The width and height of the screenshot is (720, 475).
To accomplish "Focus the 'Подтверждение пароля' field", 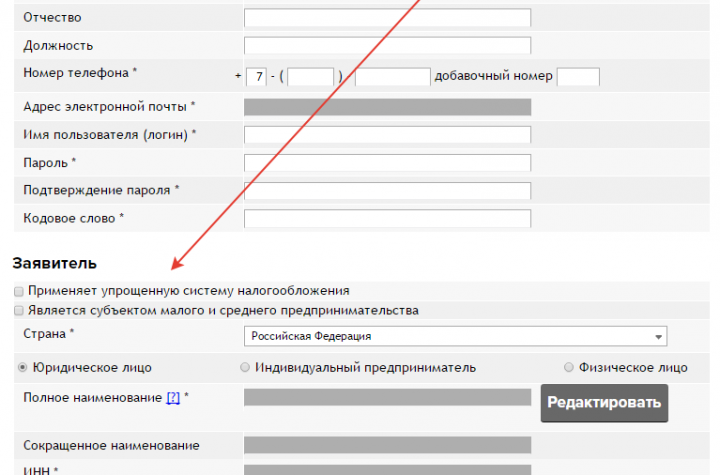I will pos(387,190).
